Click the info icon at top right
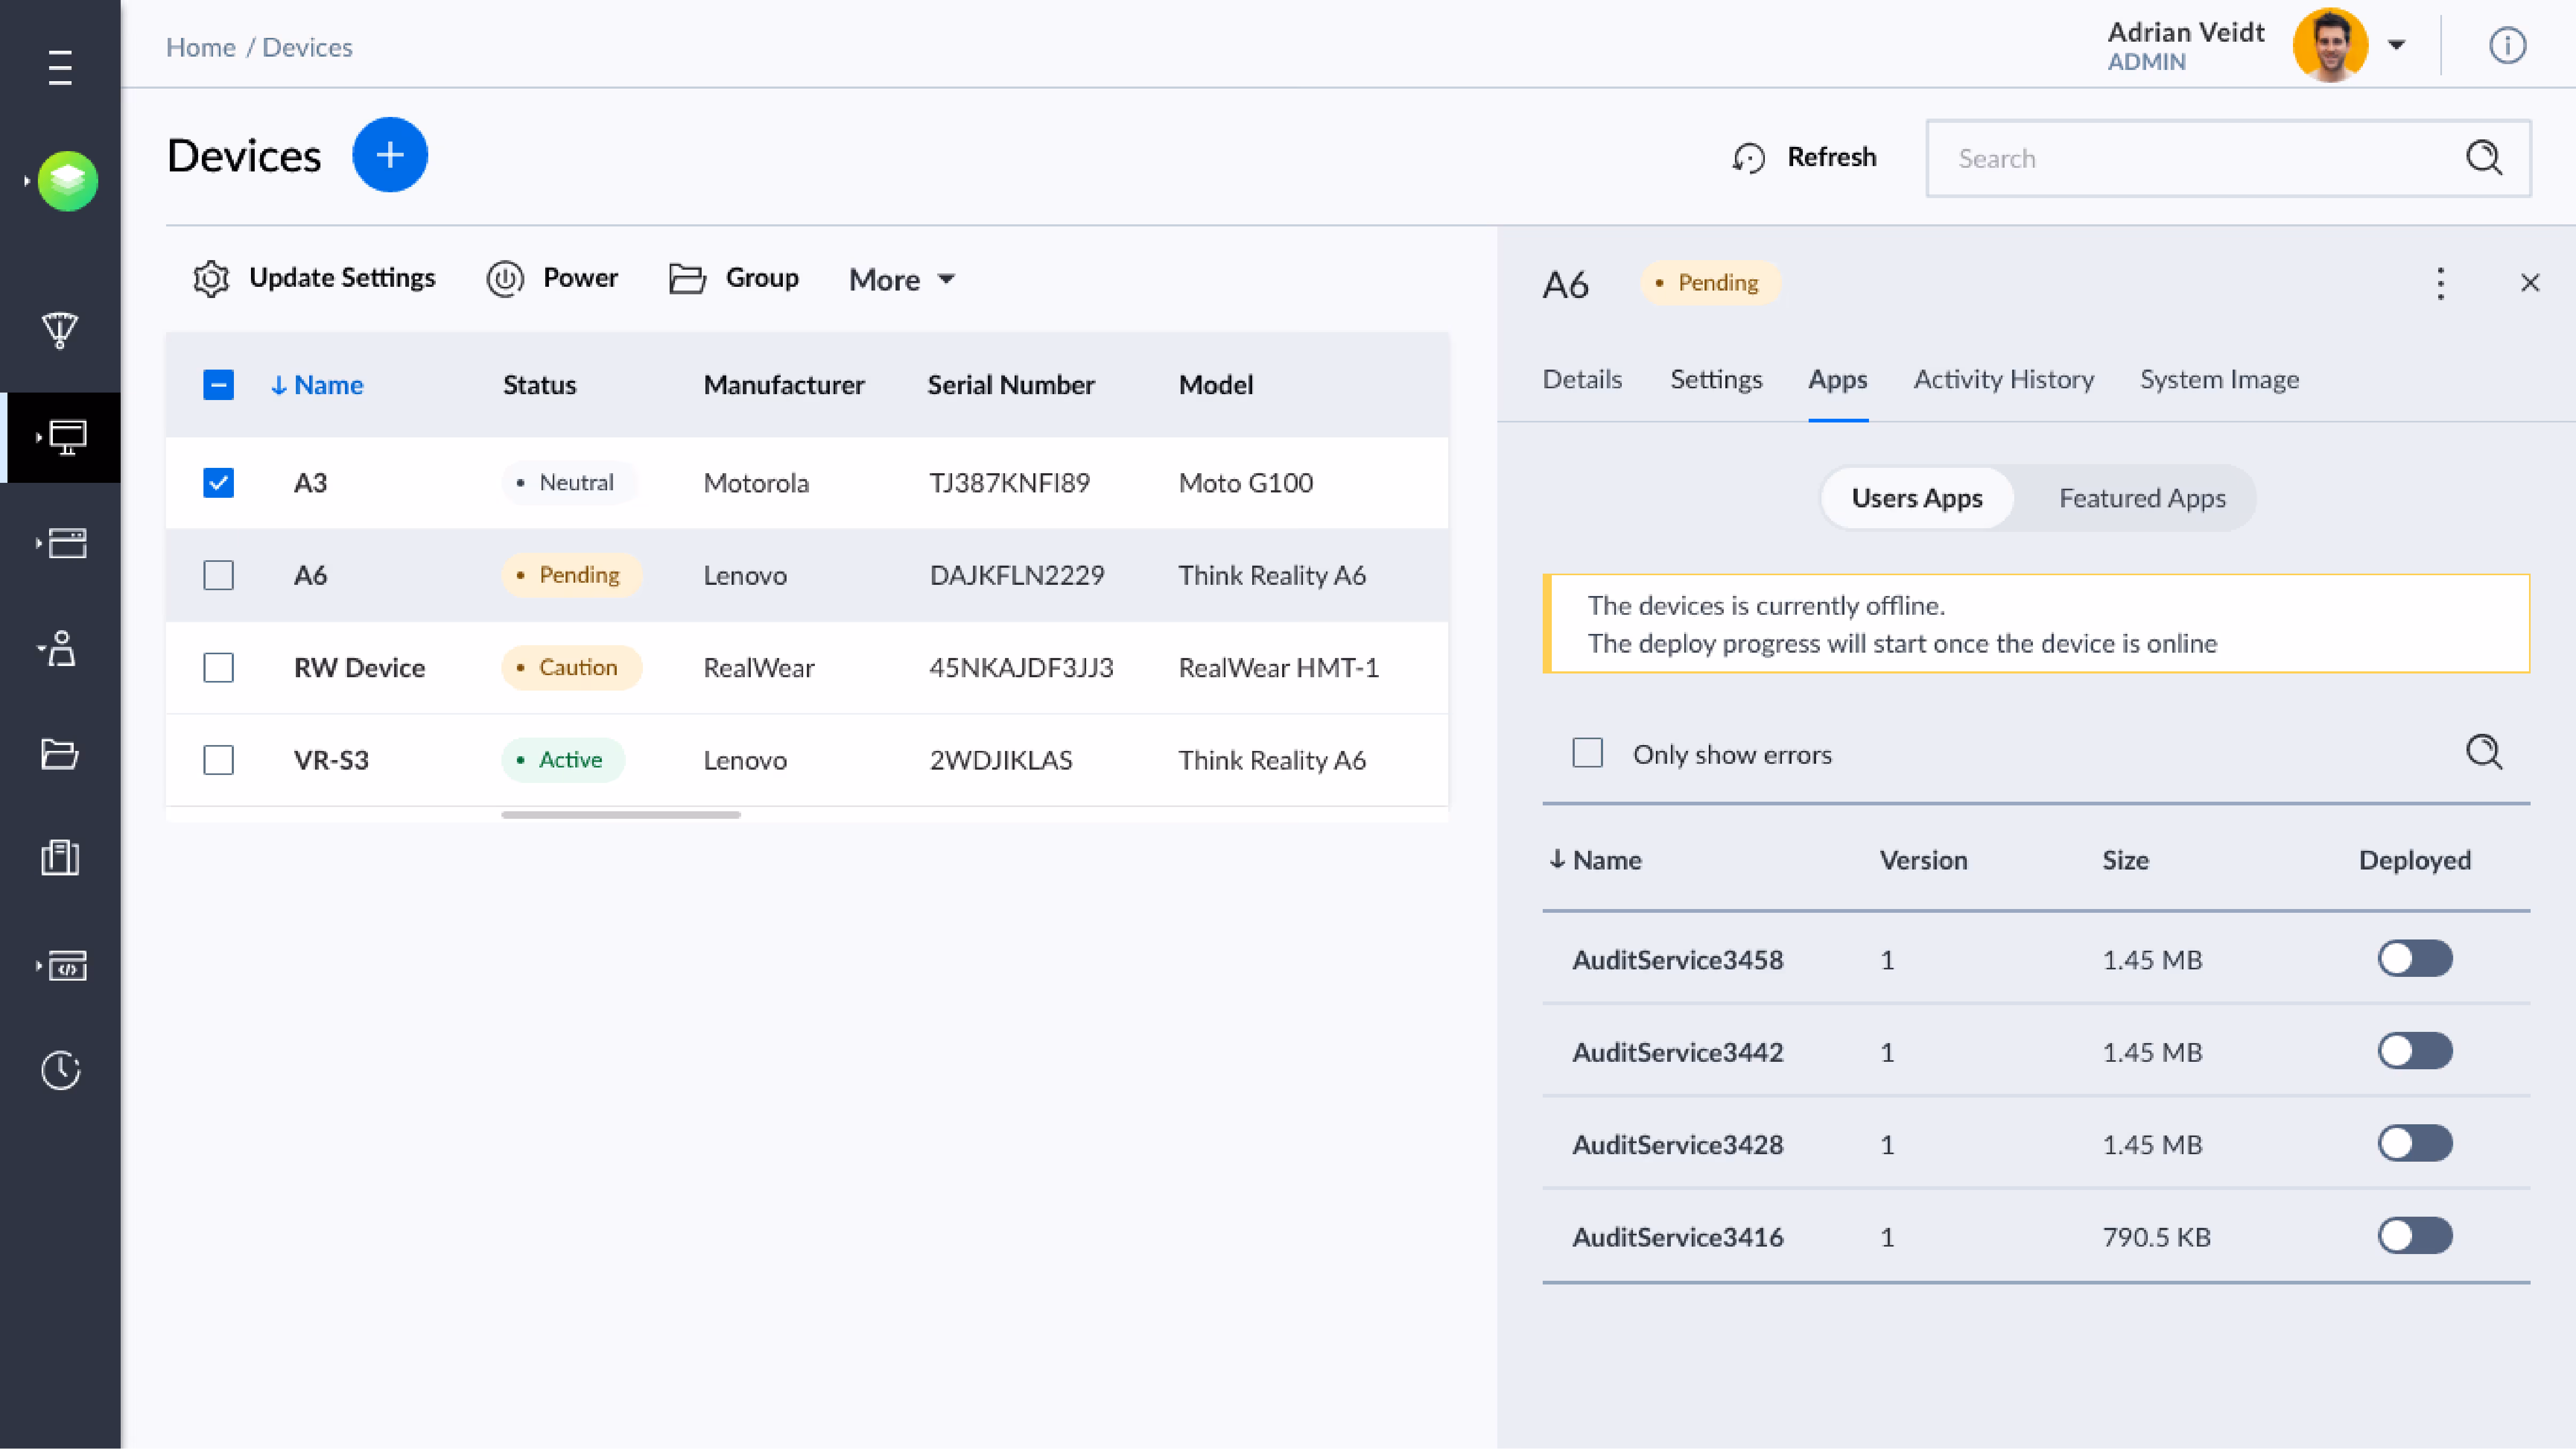 (x=2506, y=45)
